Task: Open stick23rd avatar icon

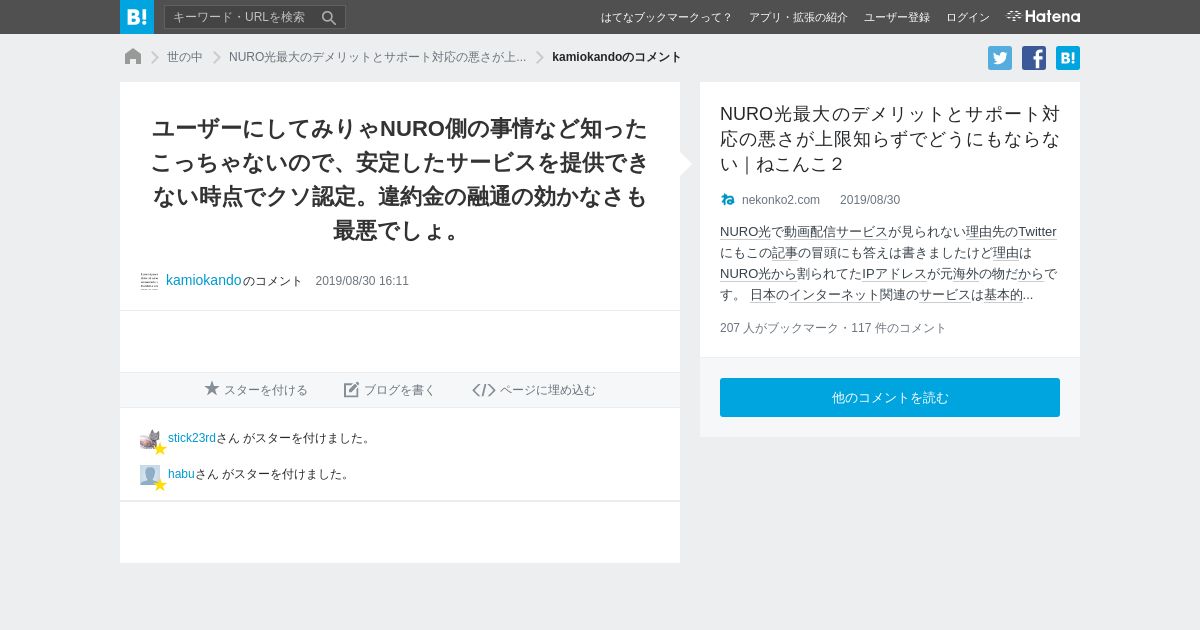Action: 151,440
